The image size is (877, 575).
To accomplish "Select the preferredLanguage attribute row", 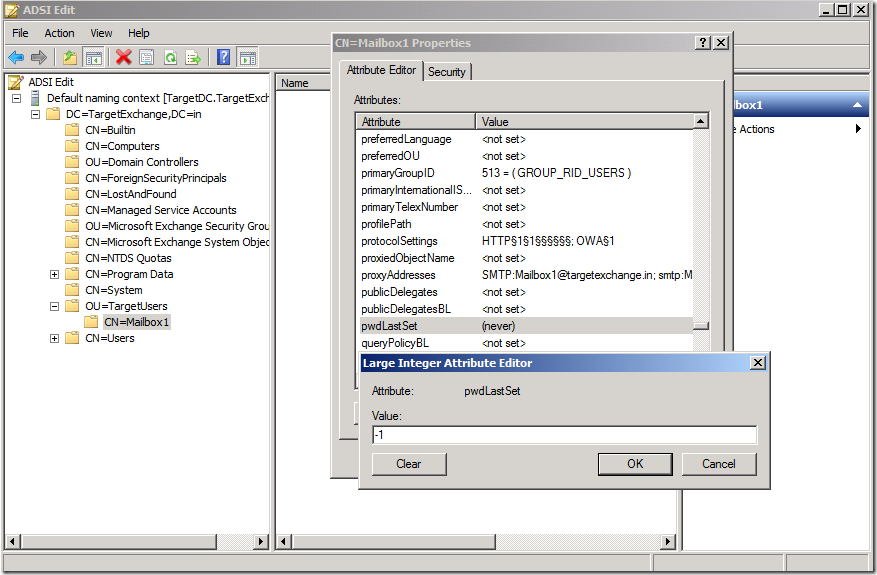I will 524,139.
